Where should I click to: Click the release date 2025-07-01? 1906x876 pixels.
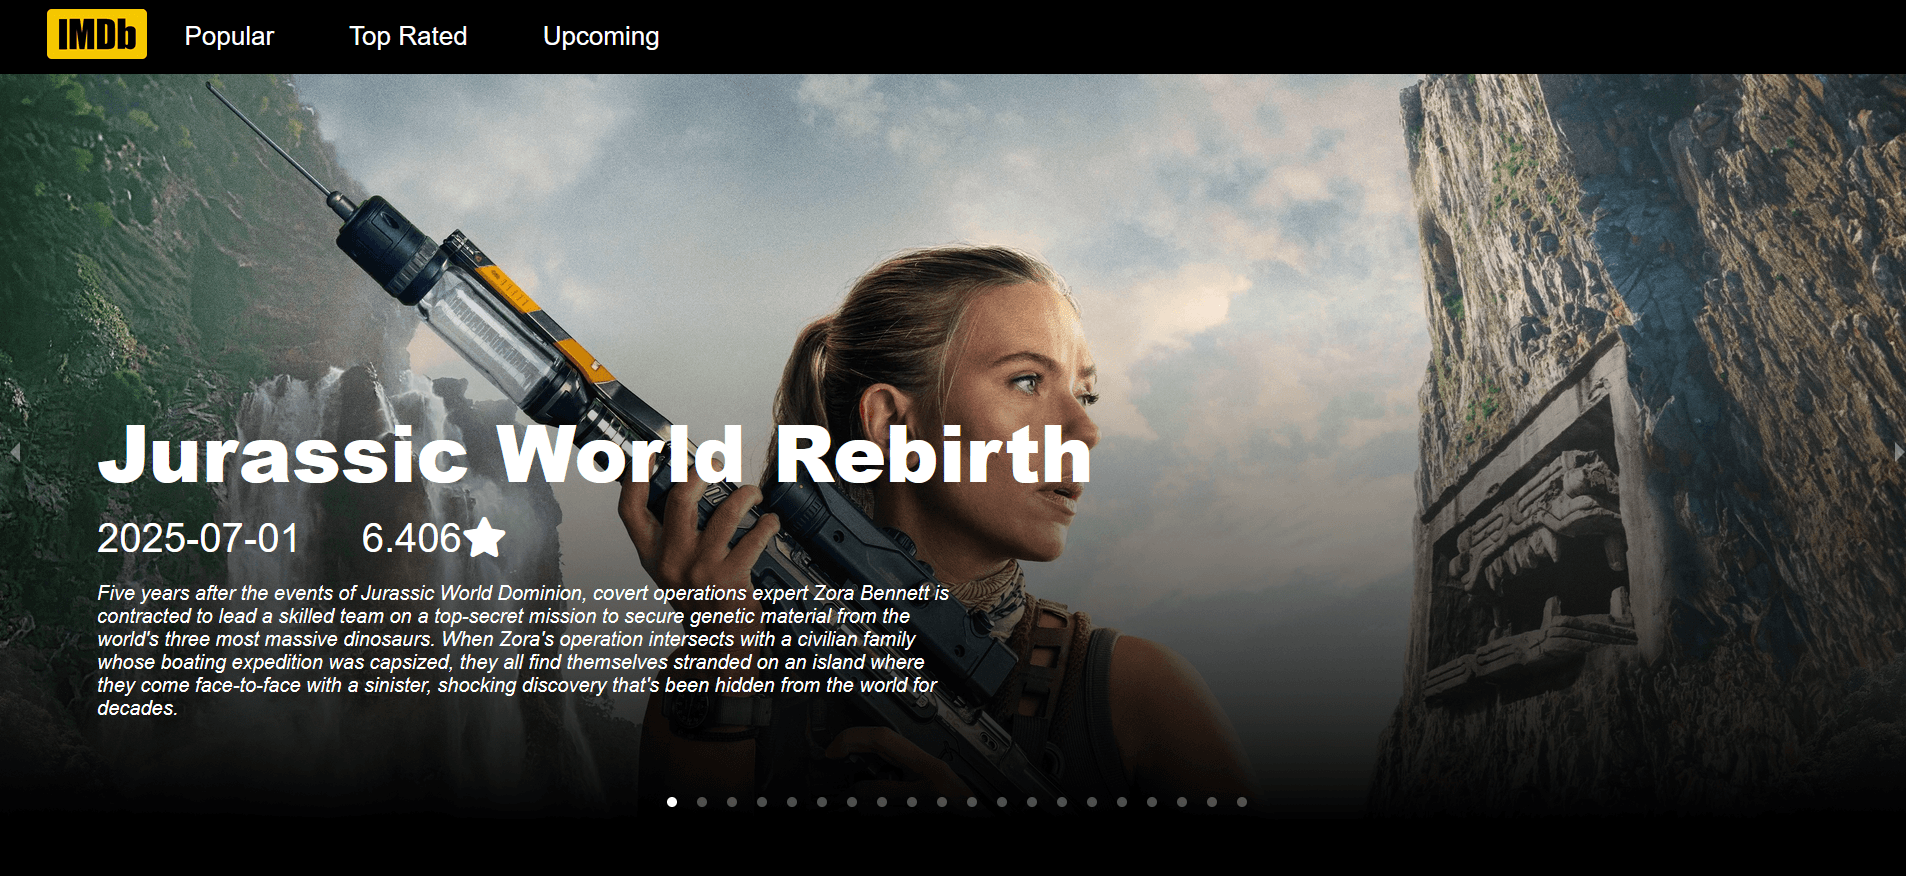click(x=198, y=538)
